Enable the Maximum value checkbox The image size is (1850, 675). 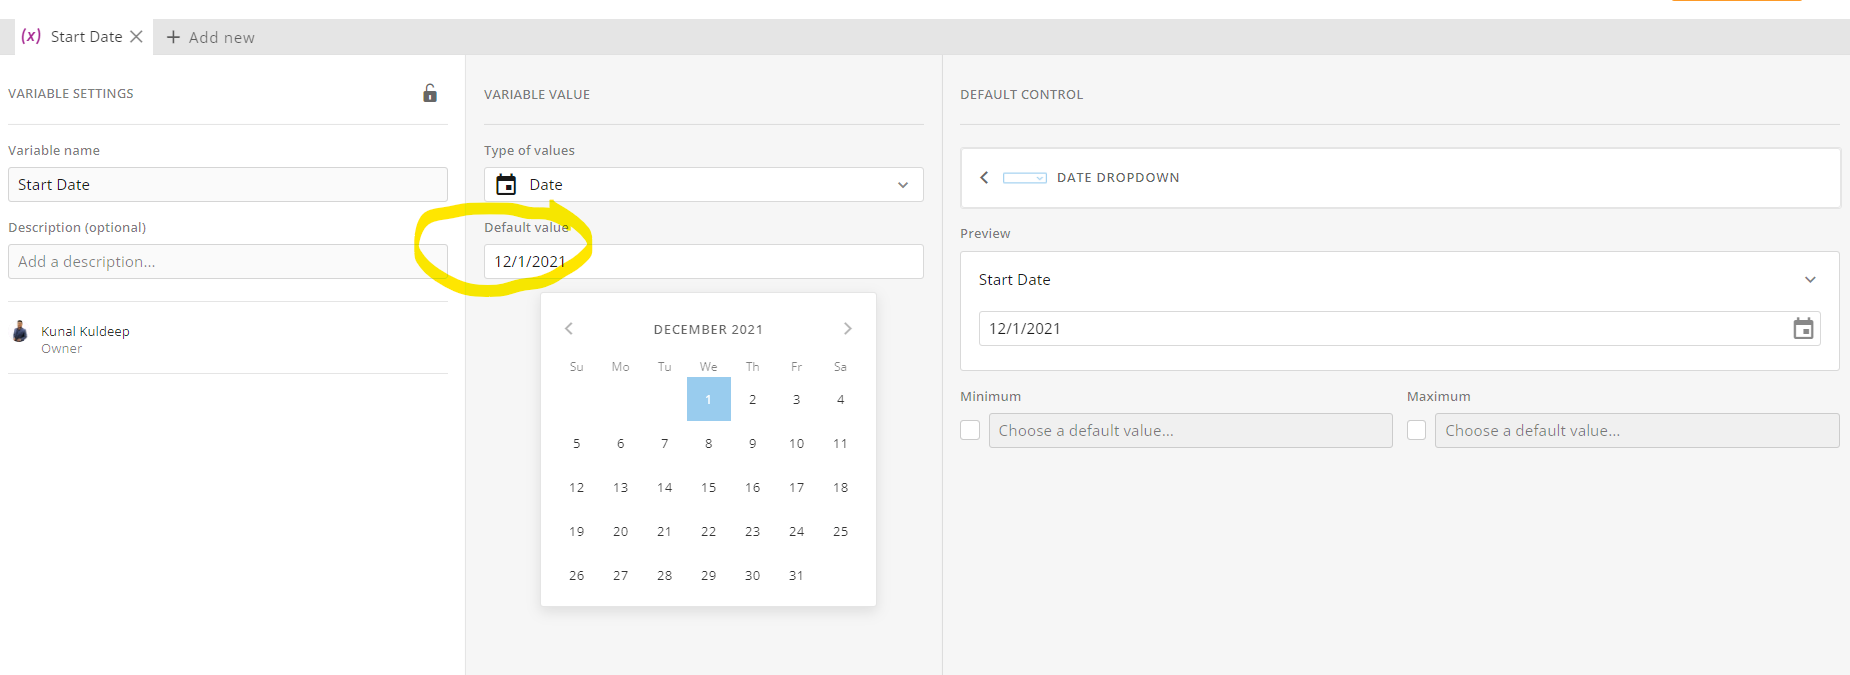point(1416,429)
